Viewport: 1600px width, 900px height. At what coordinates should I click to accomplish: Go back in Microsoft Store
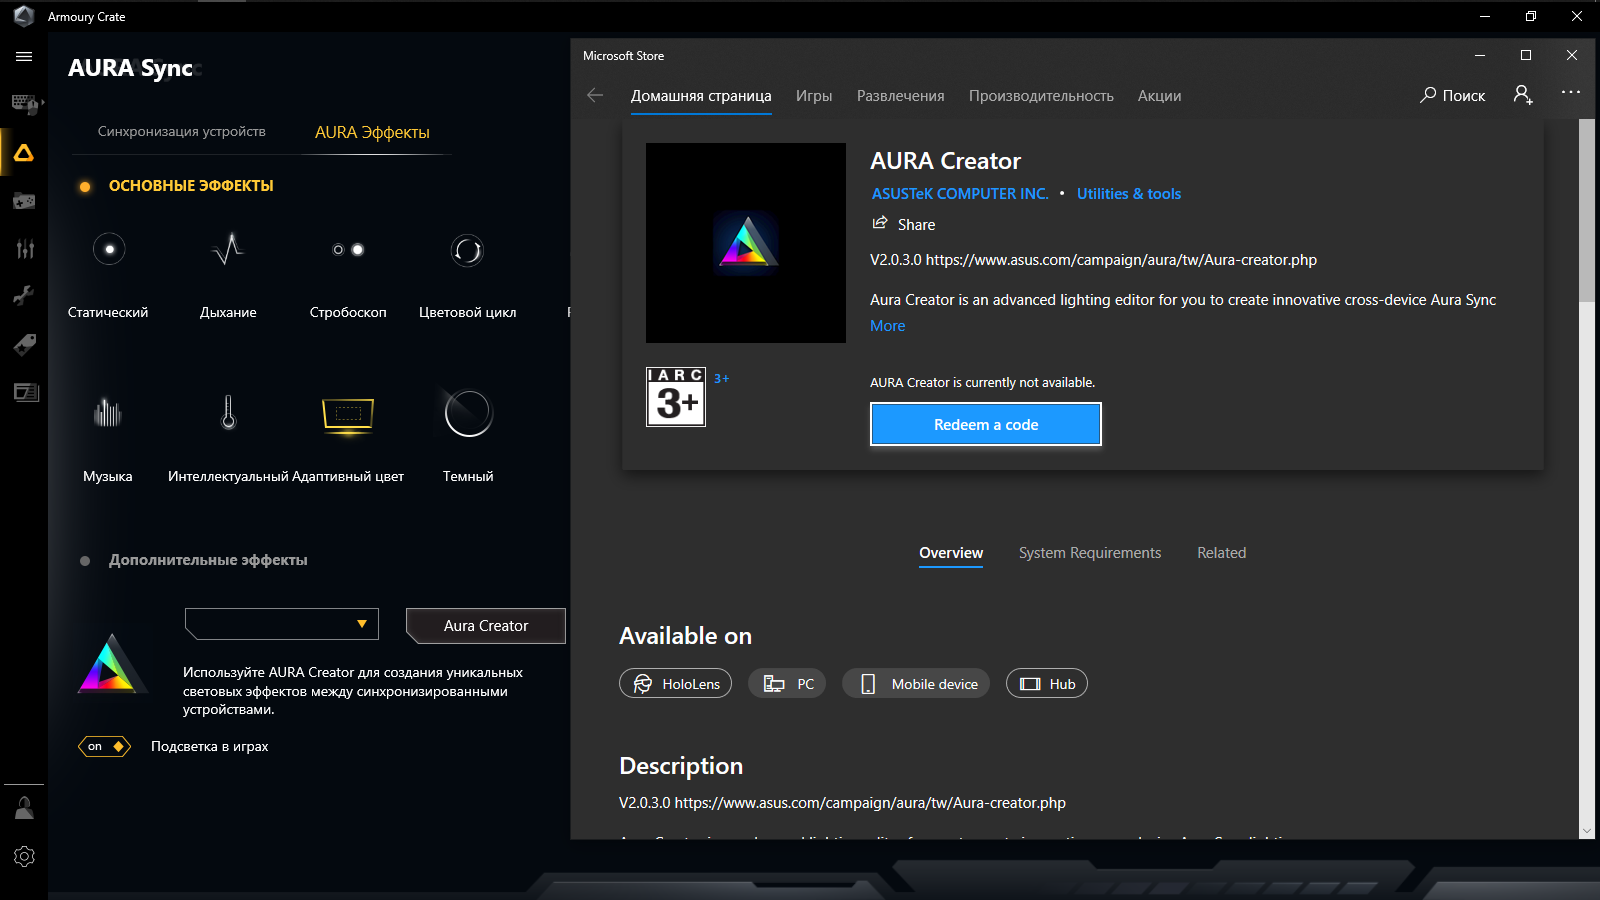[595, 95]
